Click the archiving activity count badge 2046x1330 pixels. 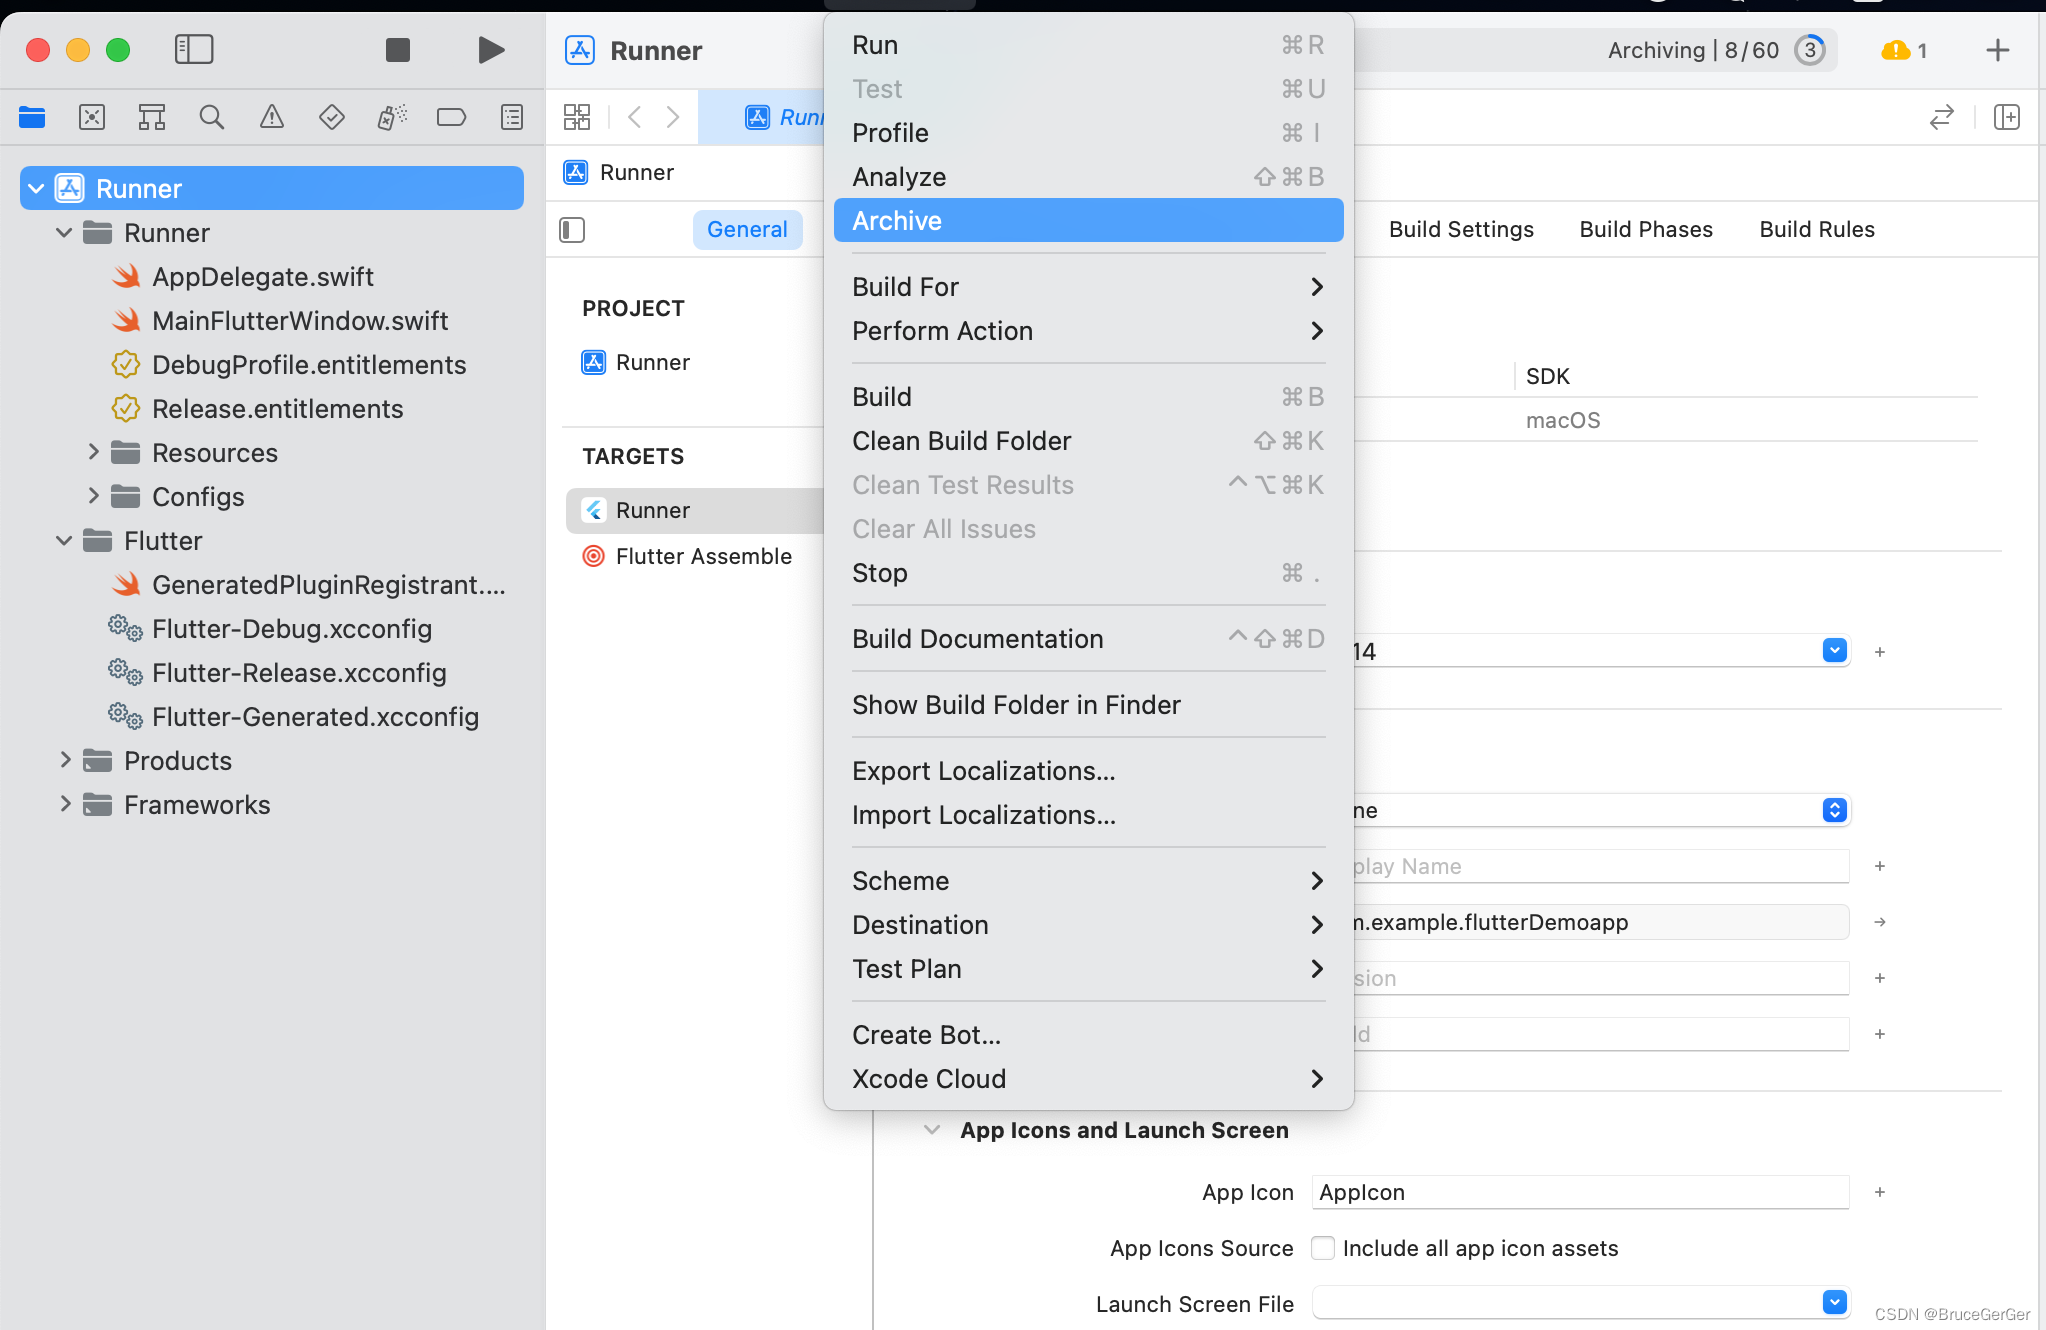click(1810, 50)
